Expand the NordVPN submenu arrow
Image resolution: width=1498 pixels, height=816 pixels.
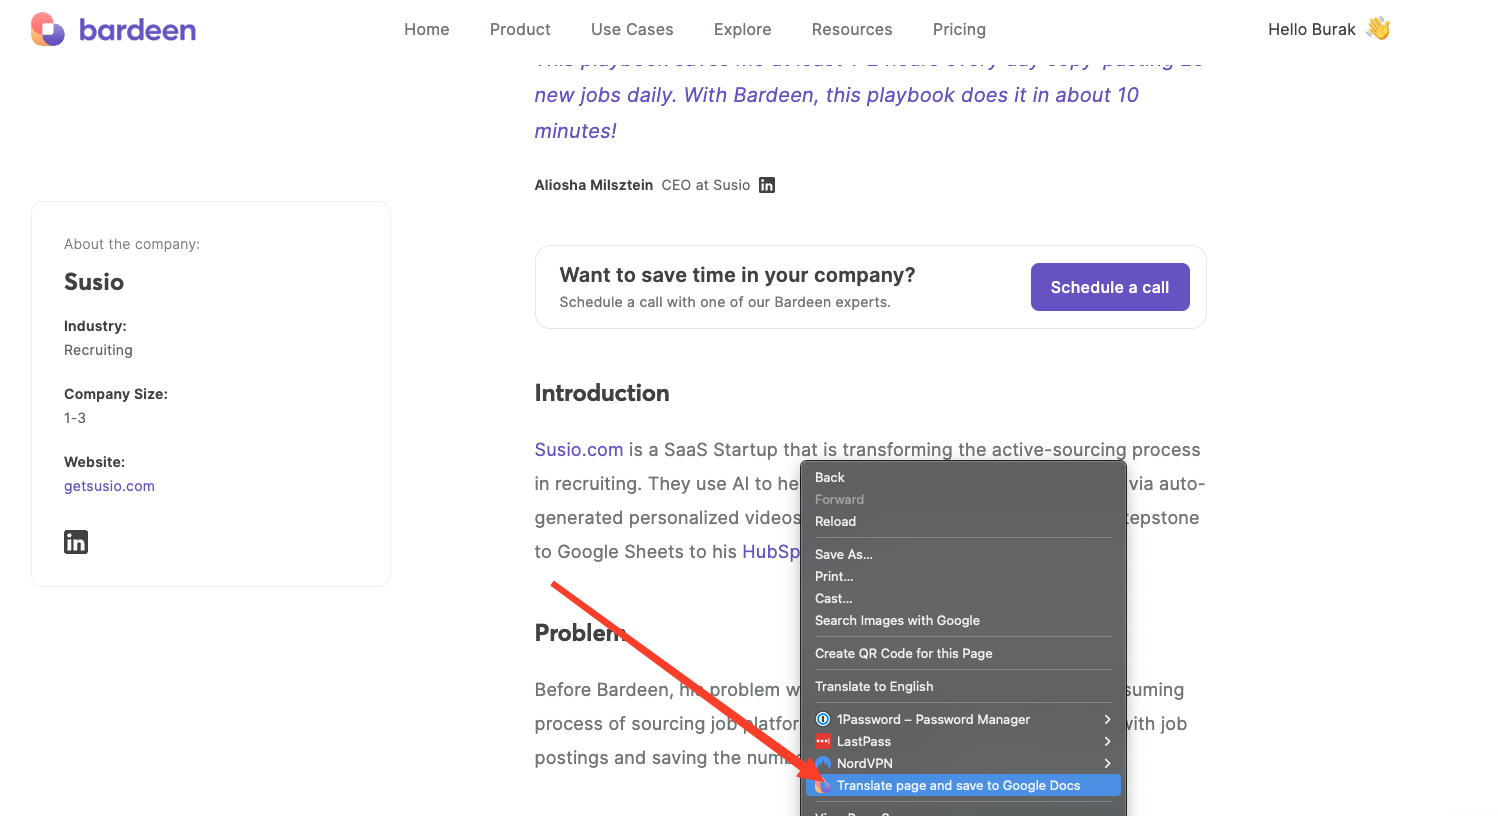(1107, 763)
